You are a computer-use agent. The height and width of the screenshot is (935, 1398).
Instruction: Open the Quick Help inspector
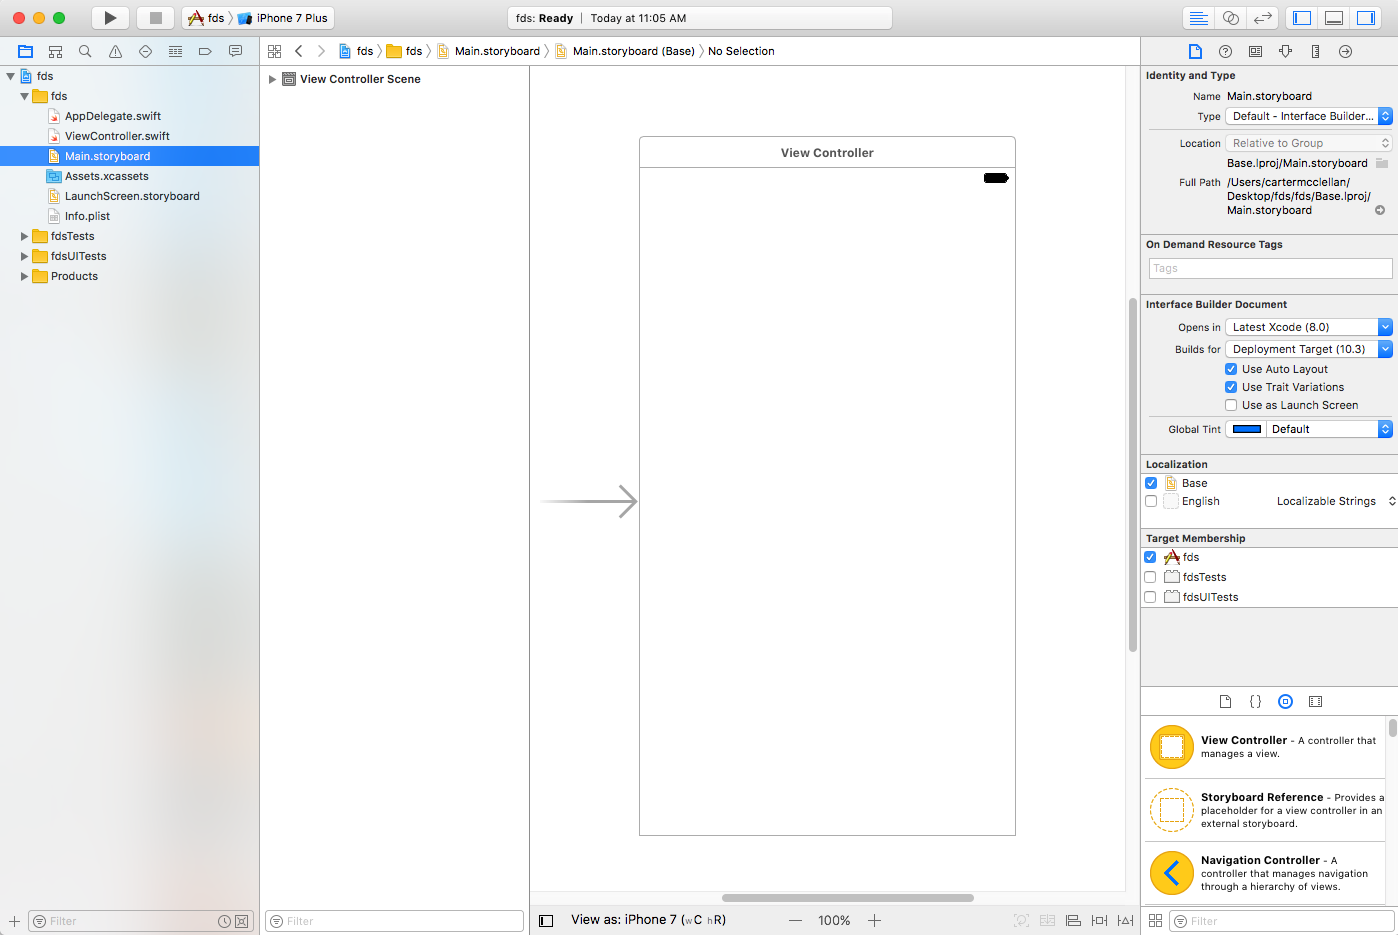coord(1225,51)
